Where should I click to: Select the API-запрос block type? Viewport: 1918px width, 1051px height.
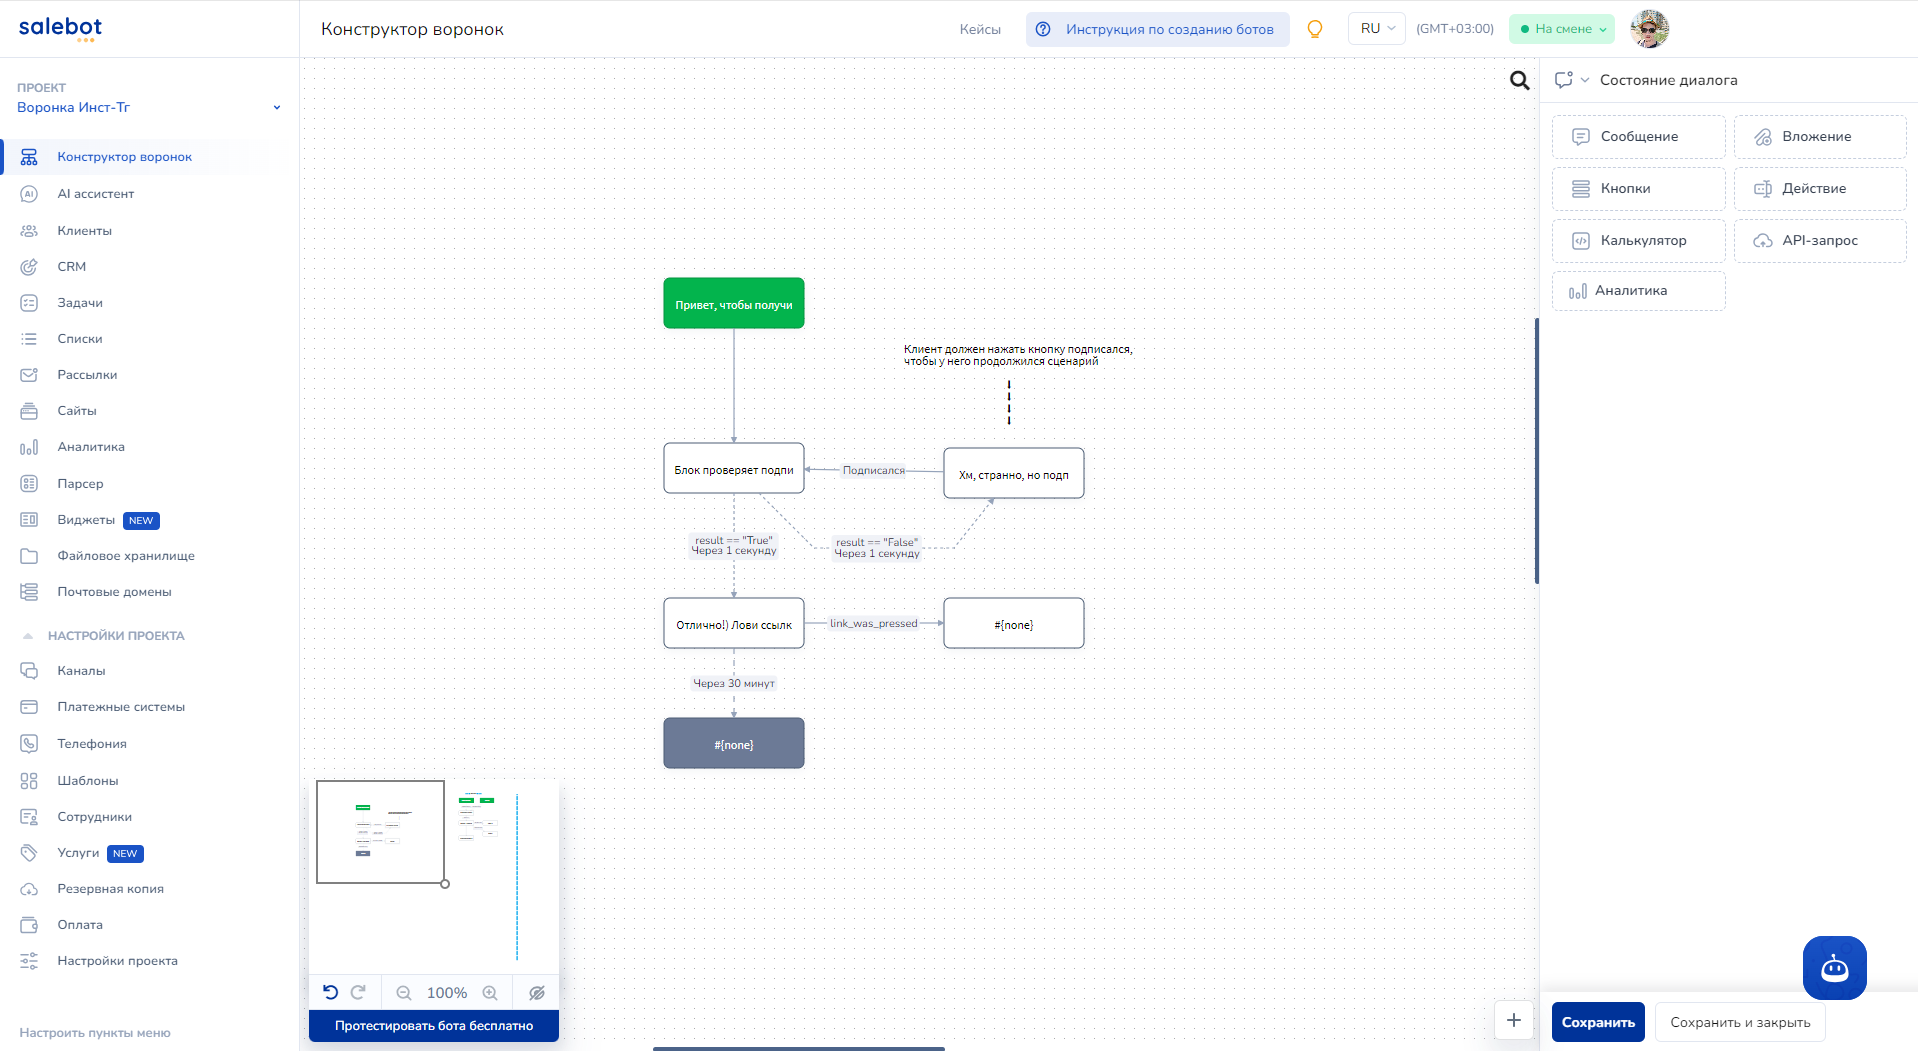(x=1819, y=240)
